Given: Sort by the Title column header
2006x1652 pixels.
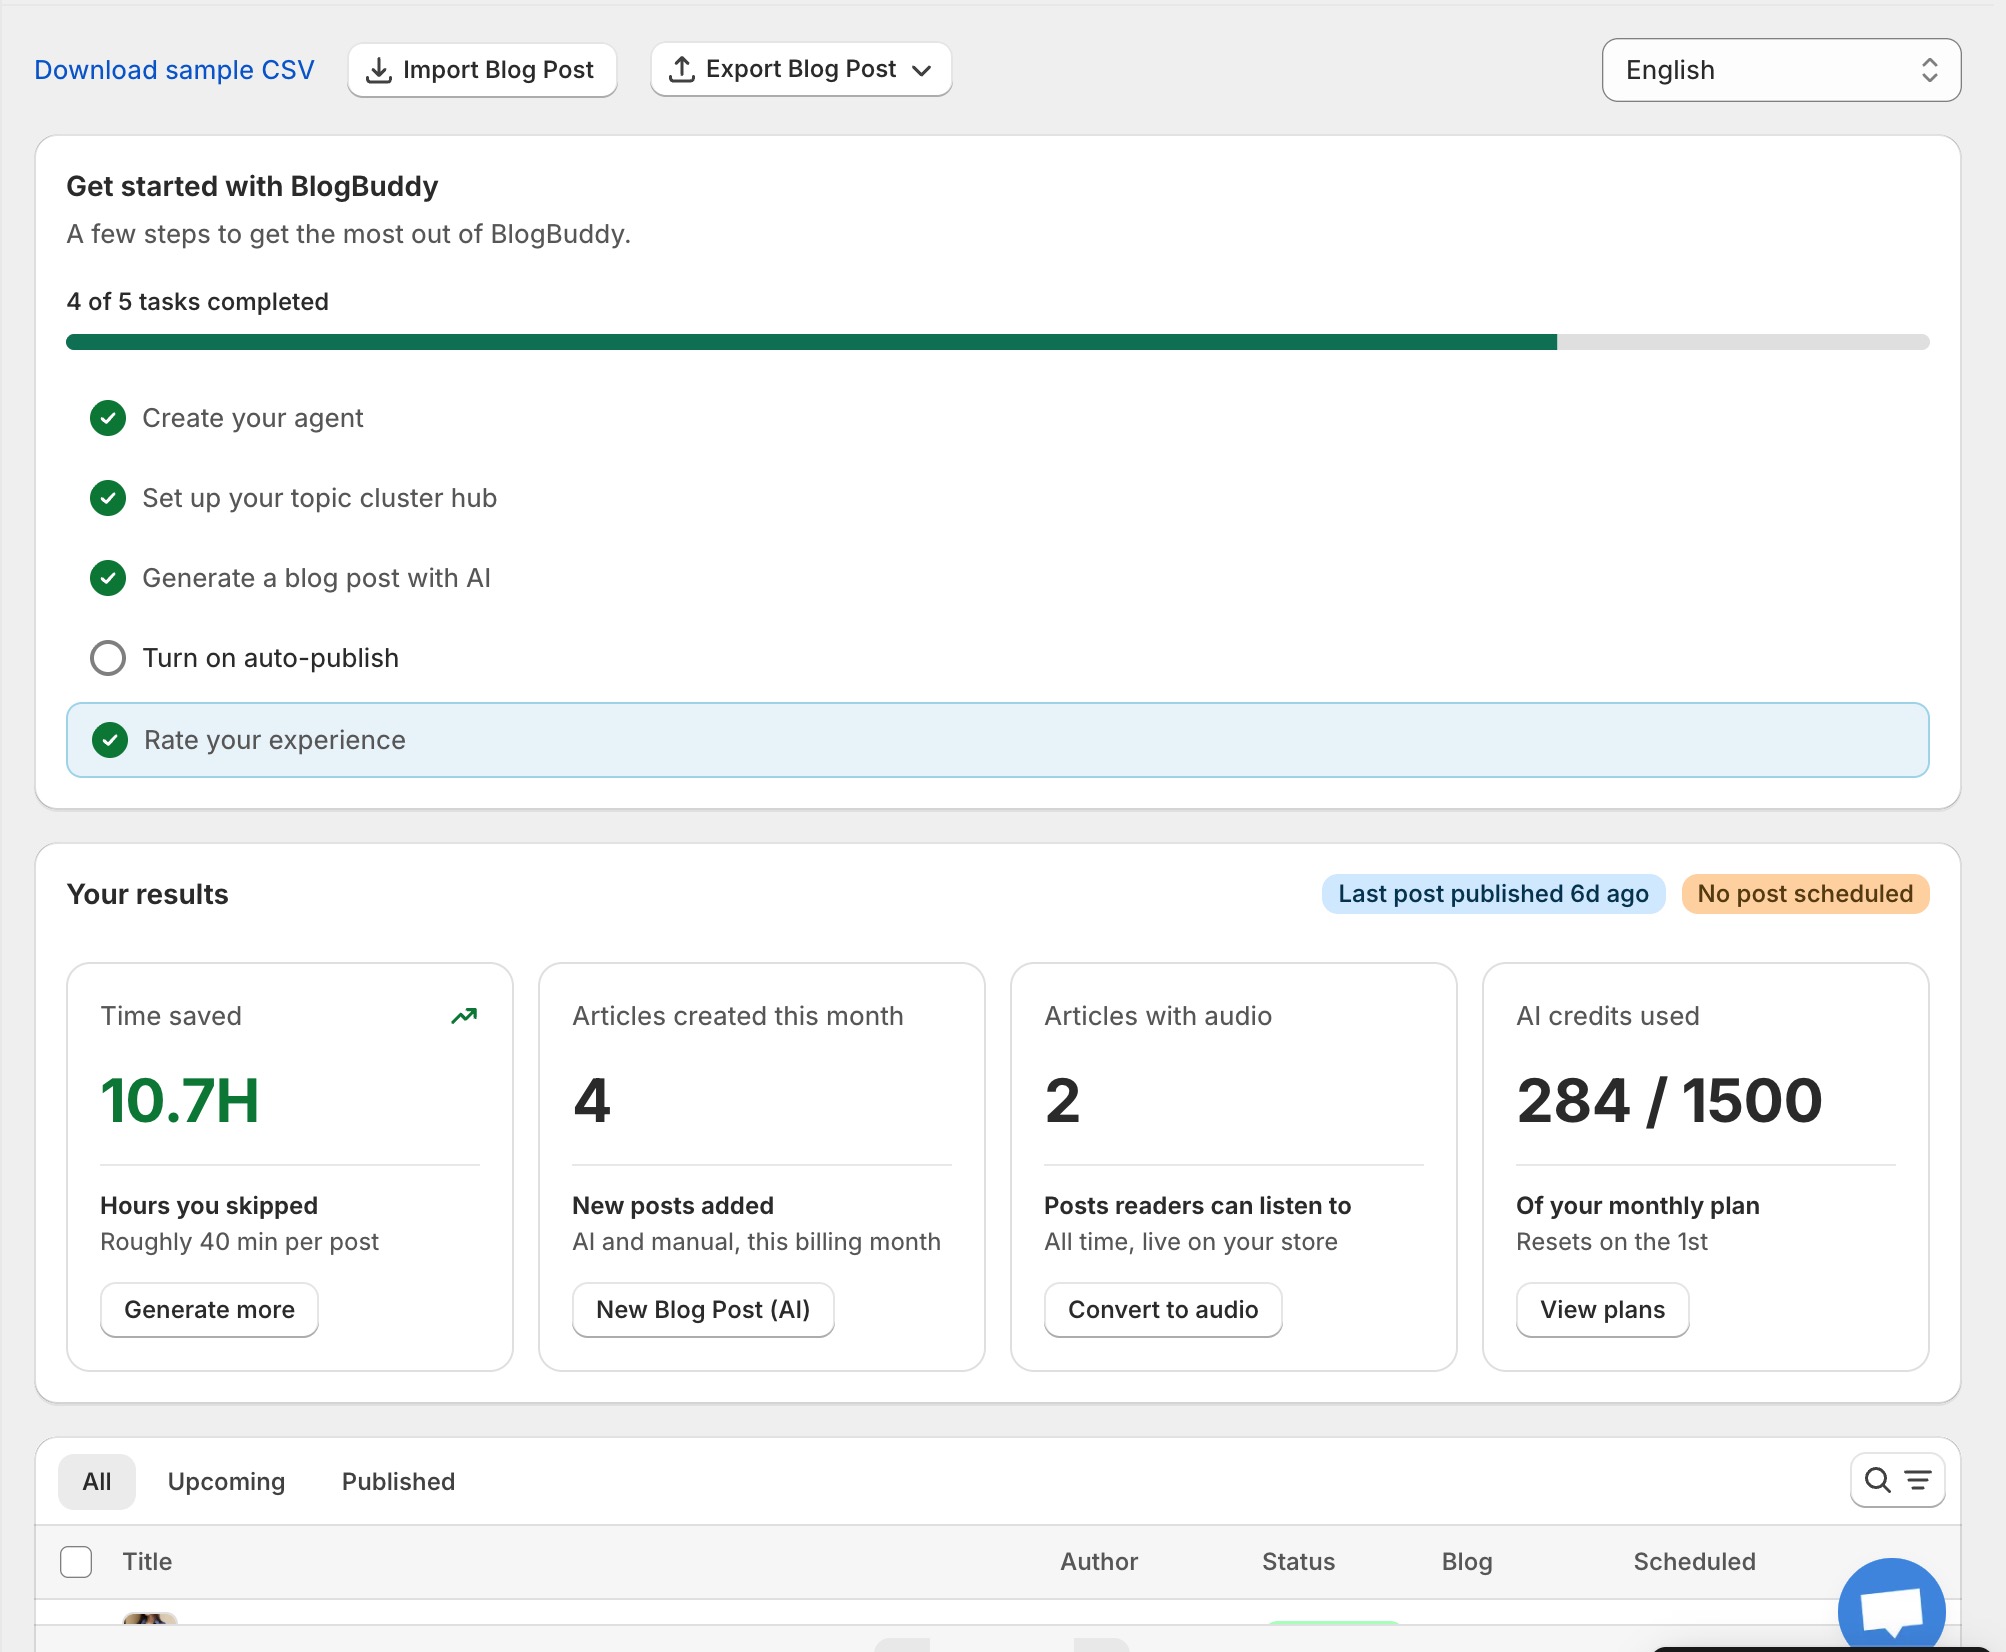Looking at the screenshot, I should 147,1562.
